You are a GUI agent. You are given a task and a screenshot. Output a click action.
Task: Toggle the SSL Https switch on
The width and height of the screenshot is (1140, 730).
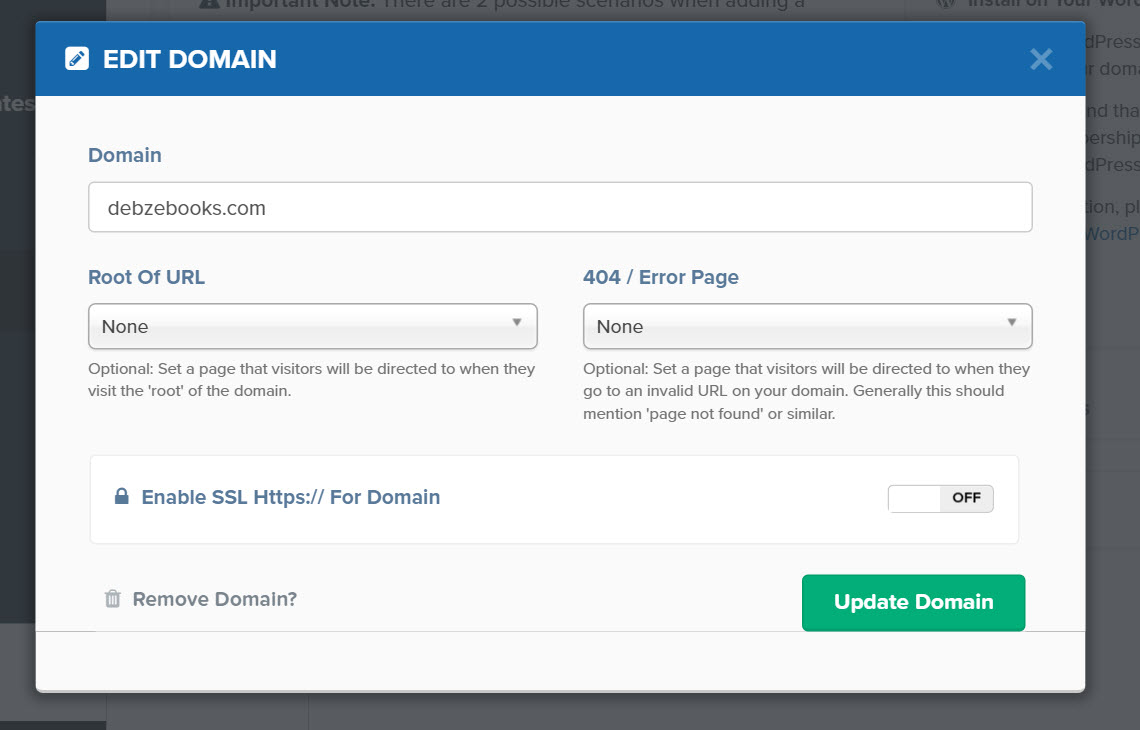click(x=940, y=498)
